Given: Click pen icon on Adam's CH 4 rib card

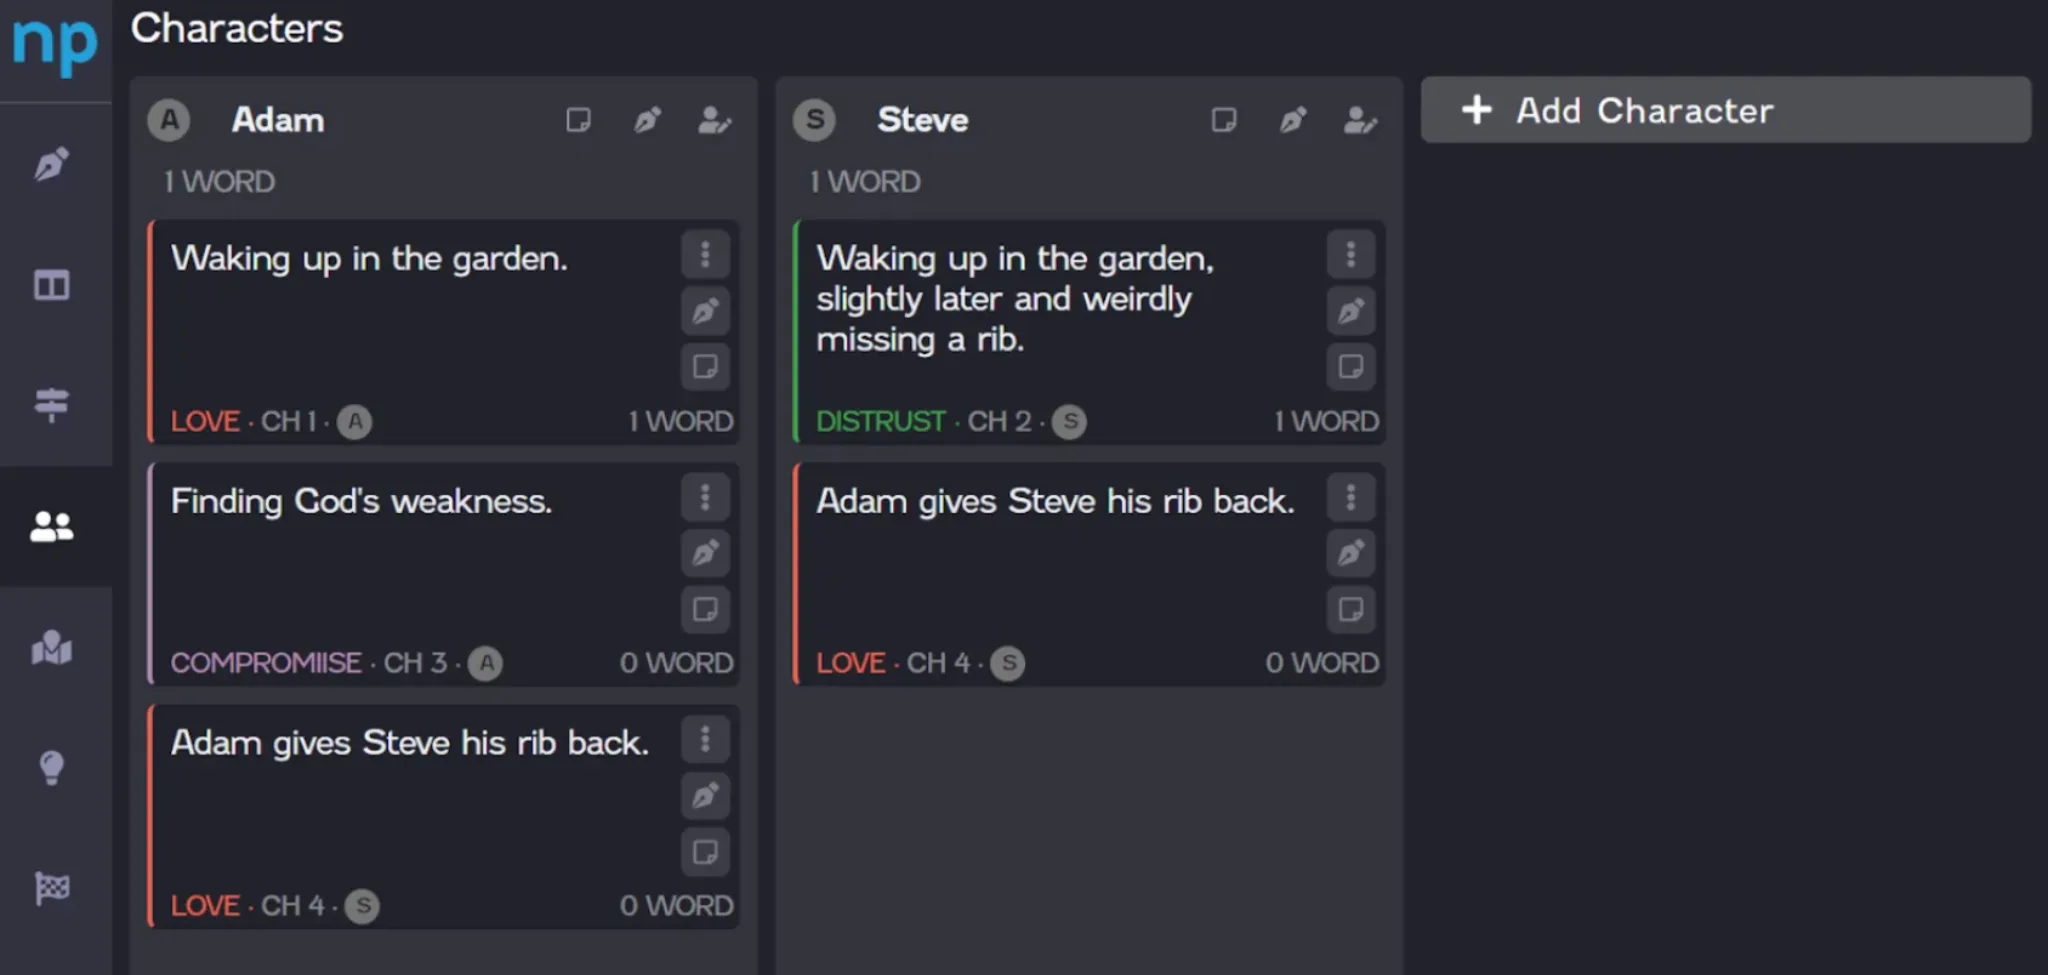Looking at the screenshot, I should click(705, 796).
